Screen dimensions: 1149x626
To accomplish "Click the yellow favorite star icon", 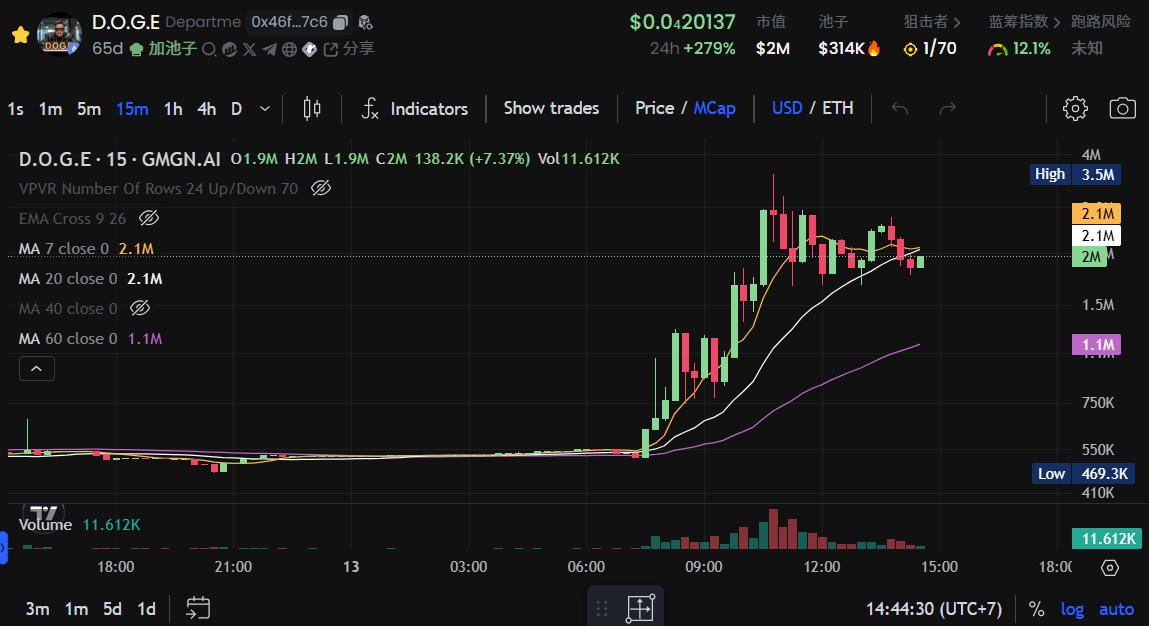I will tap(19, 35).
